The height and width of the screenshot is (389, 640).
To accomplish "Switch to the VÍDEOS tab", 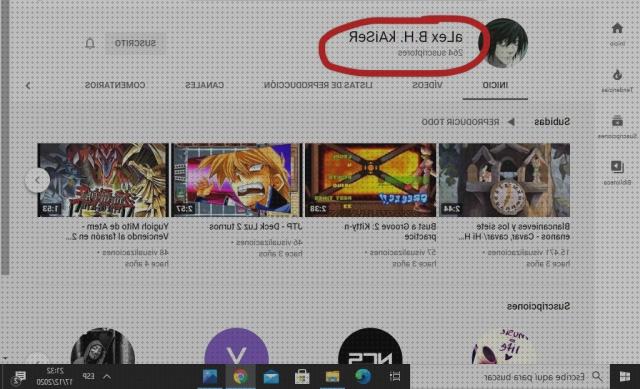I will tap(427, 85).
